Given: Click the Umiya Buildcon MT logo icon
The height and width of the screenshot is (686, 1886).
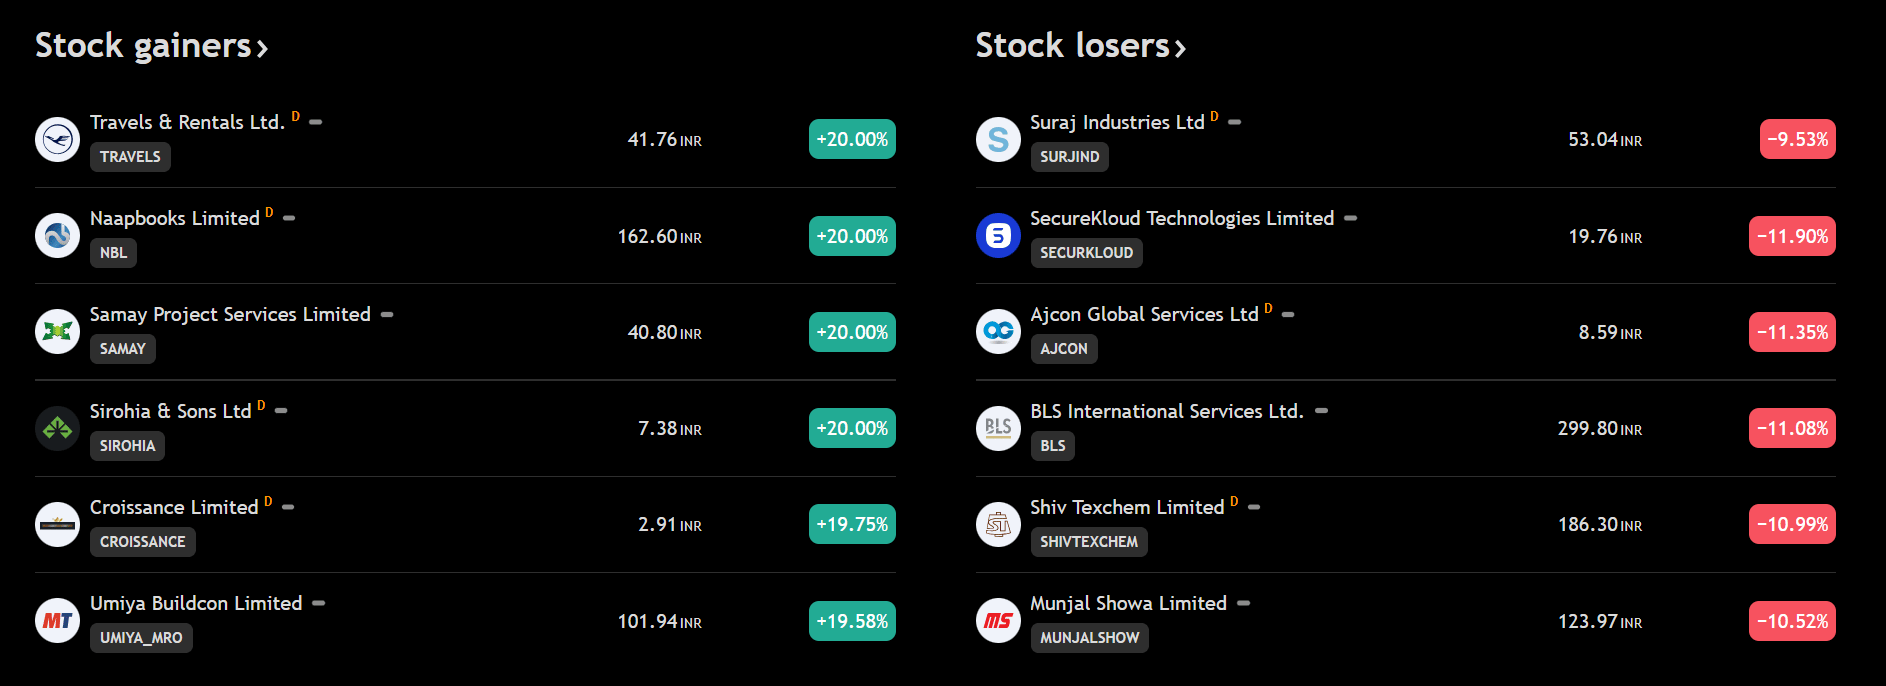Looking at the screenshot, I should point(57,621).
